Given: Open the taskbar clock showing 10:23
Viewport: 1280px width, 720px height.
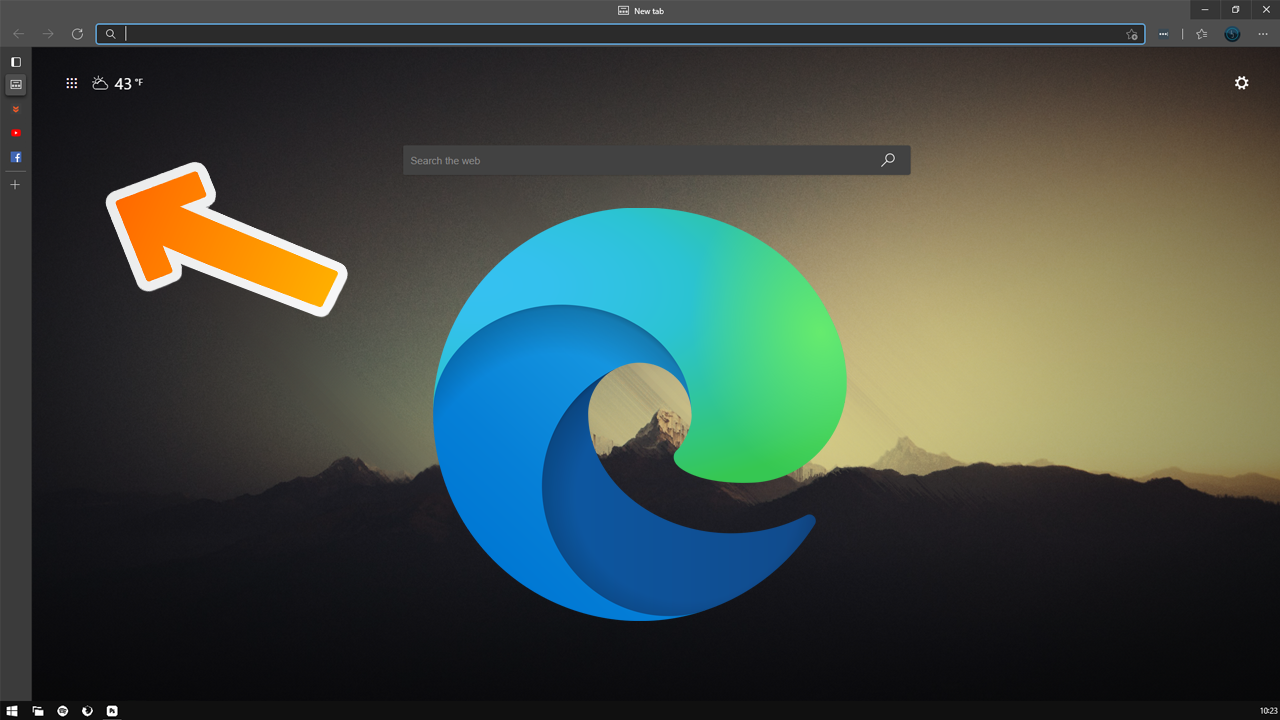Looking at the screenshot, I should (1267, 711).
